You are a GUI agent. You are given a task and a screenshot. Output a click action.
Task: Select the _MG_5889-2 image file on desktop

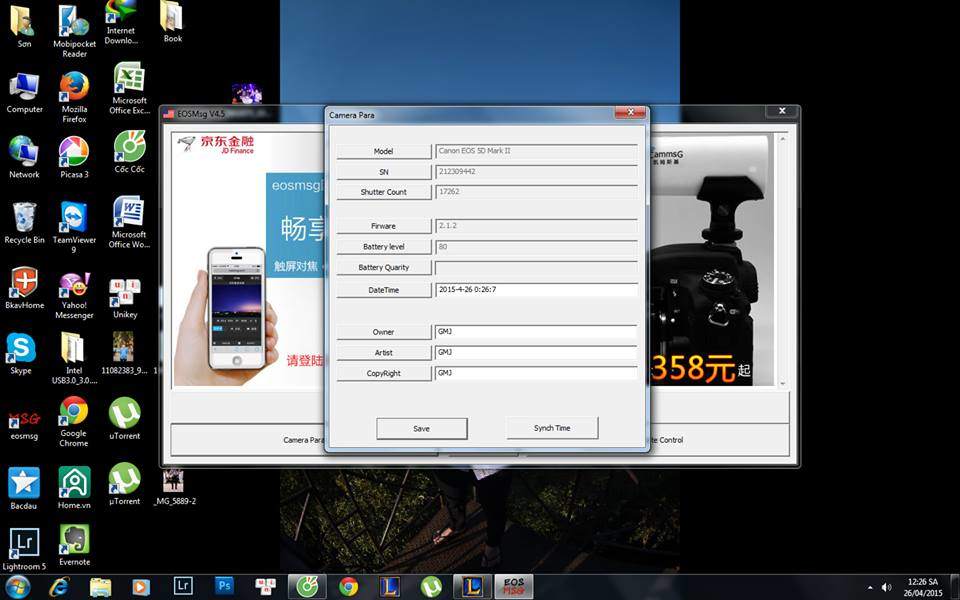(174, 487)
